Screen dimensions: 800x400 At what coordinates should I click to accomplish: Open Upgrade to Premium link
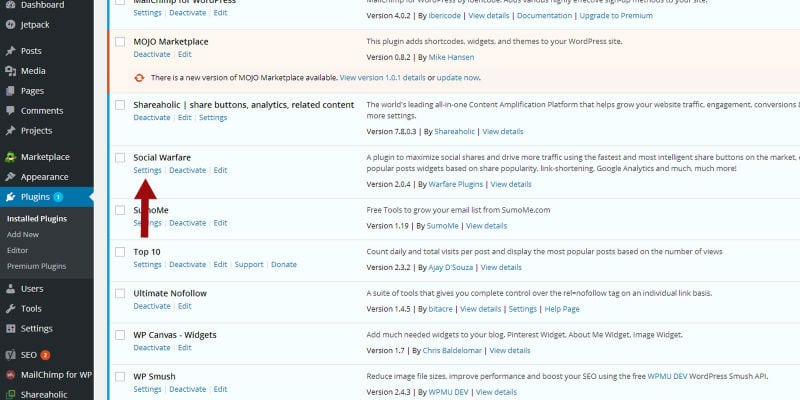point(616,15)
